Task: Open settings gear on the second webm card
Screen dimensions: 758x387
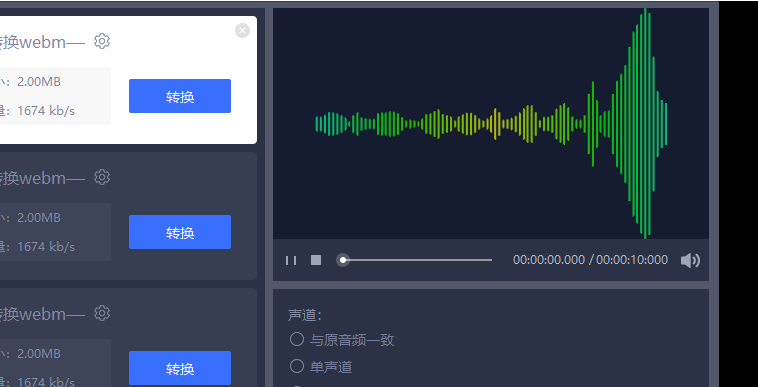Action: (102, 177)
